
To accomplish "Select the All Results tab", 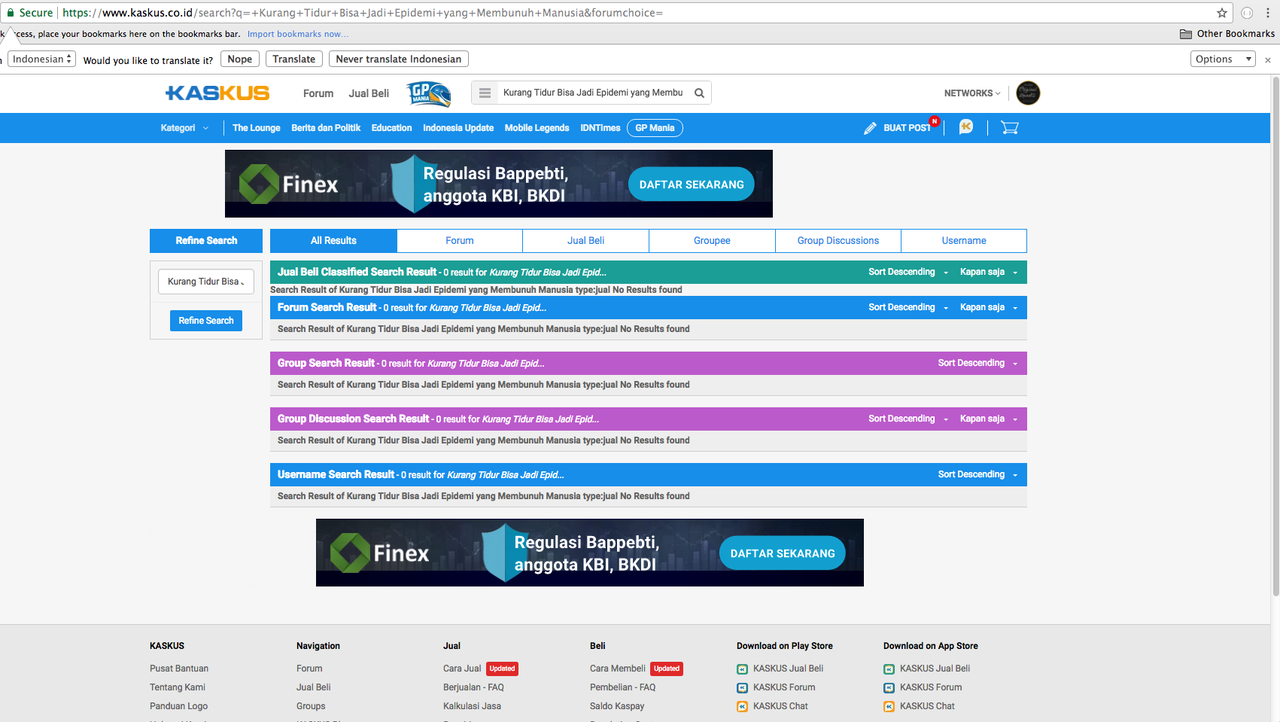I will tap(334, 241).
